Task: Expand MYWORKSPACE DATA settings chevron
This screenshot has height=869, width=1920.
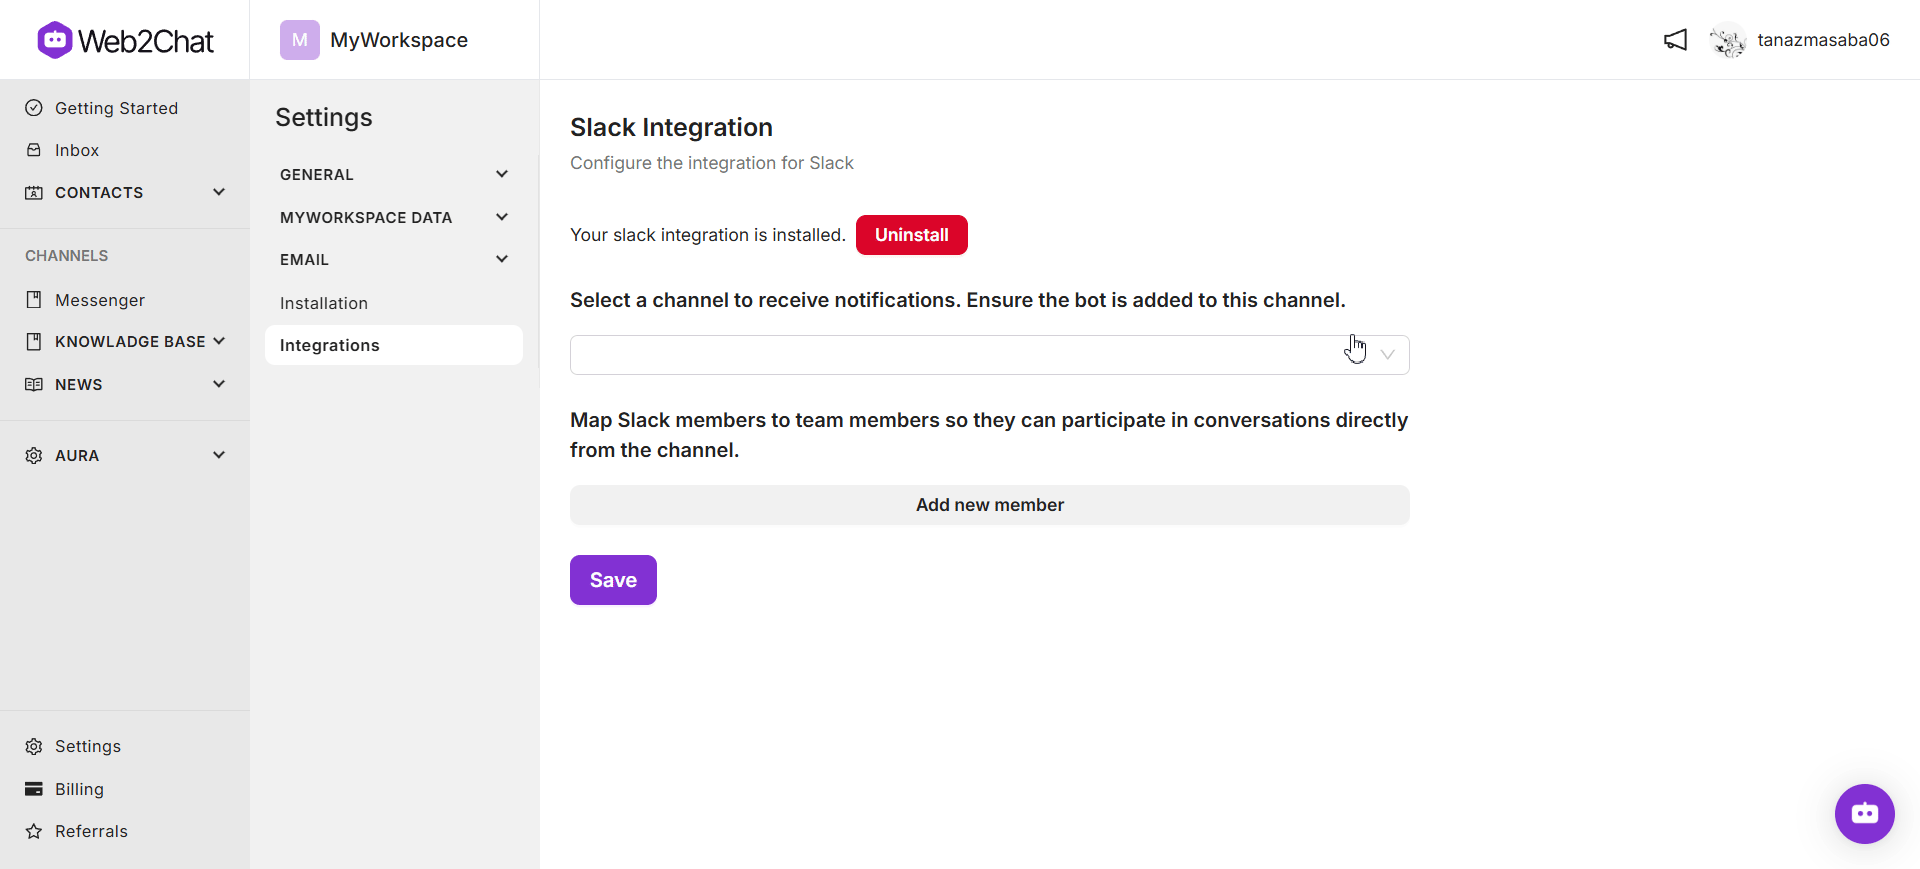Action: pyautogui.click(x=502, y=217)
